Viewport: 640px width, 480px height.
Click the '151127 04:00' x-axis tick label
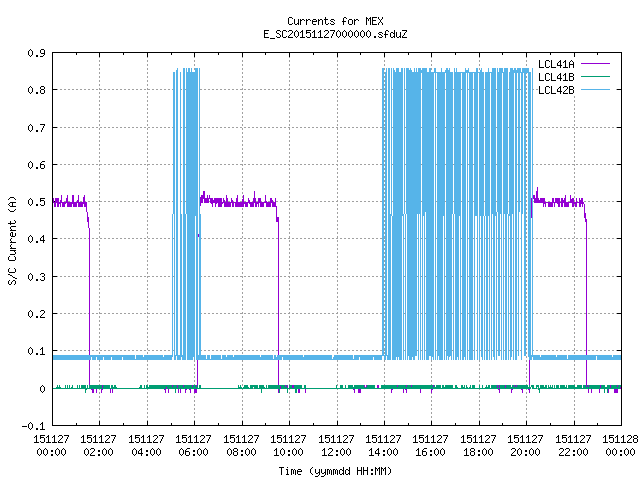146,445
